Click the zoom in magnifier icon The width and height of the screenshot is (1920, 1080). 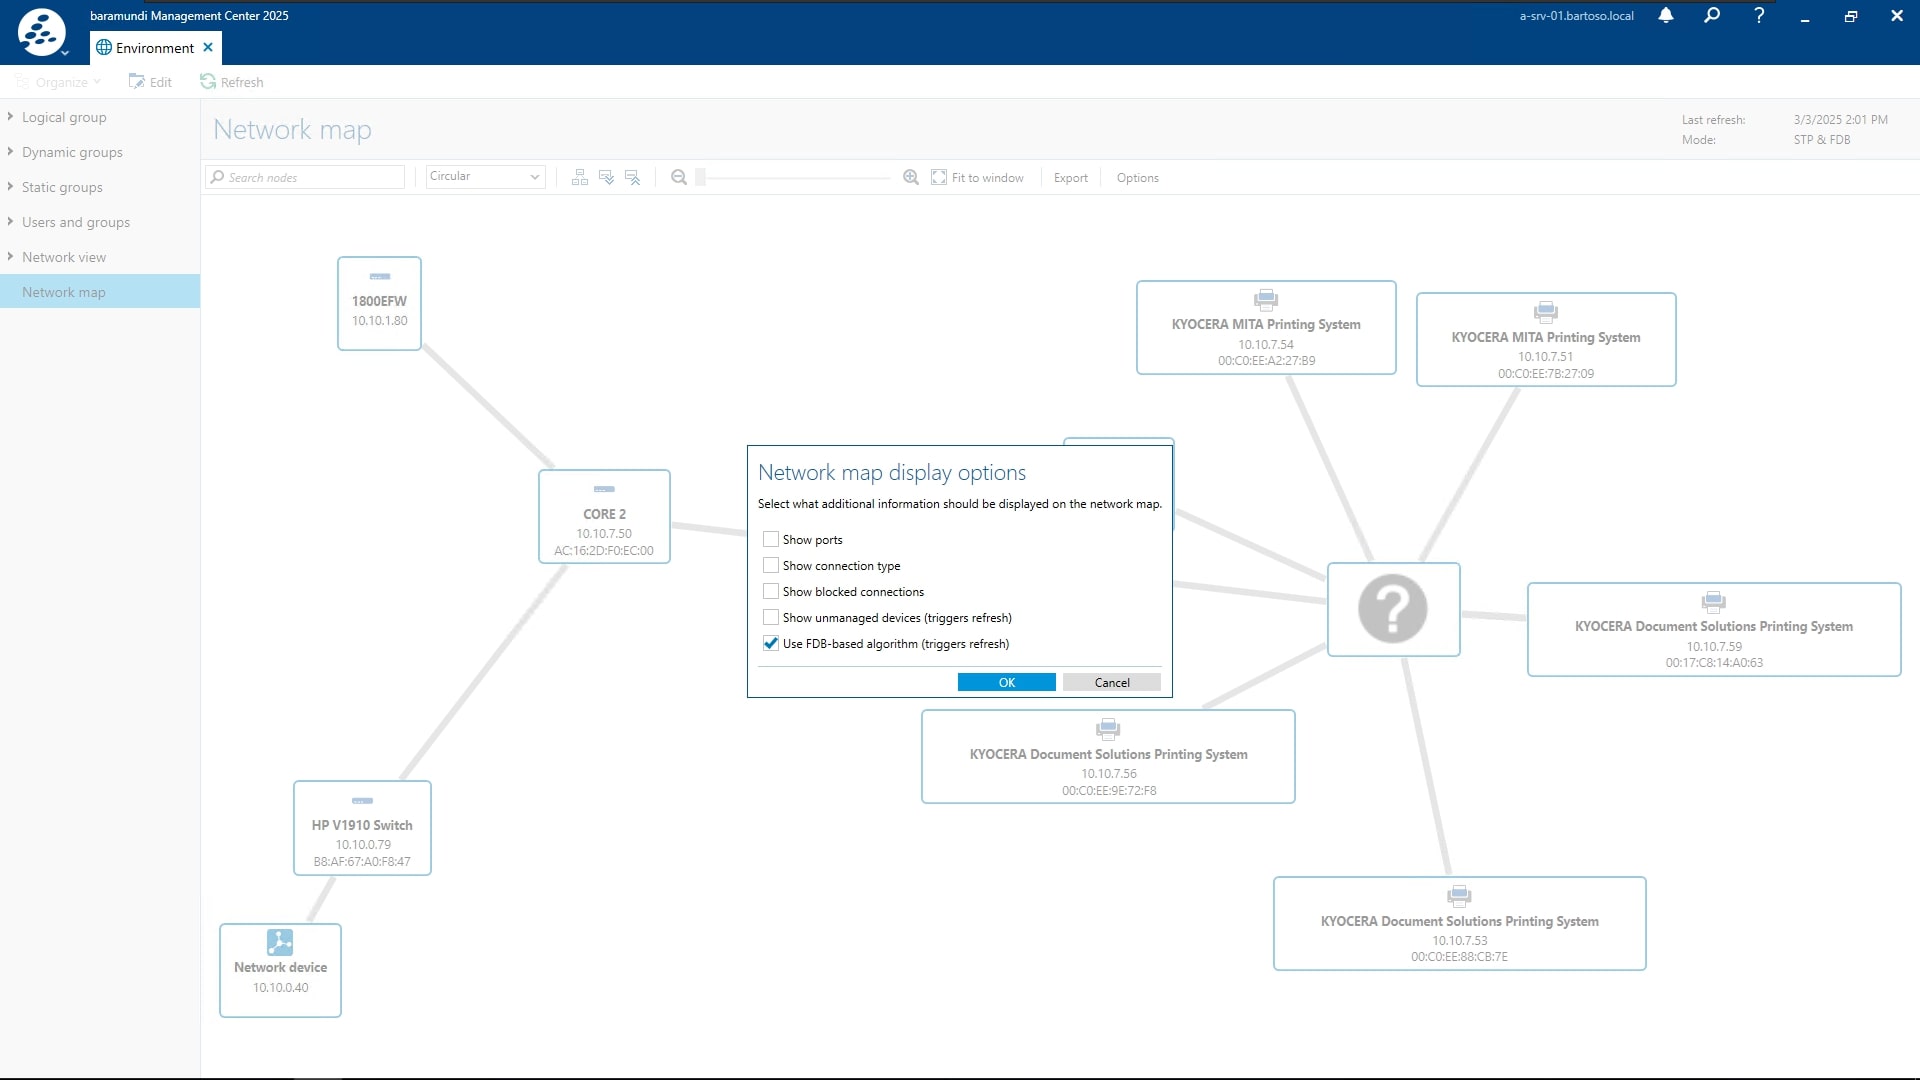coord(911,177)
